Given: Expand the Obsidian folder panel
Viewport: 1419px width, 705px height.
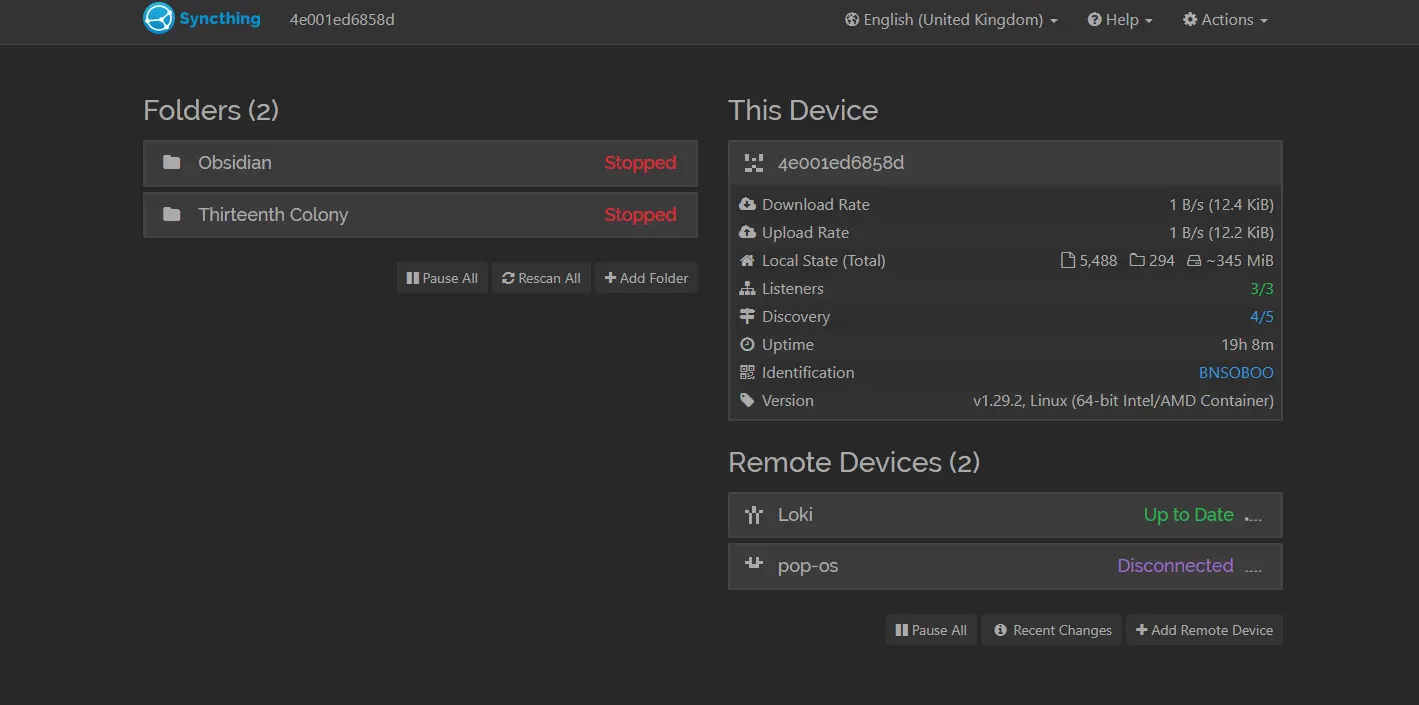Looking at the screenshot, I should click(x=420, y=163).
